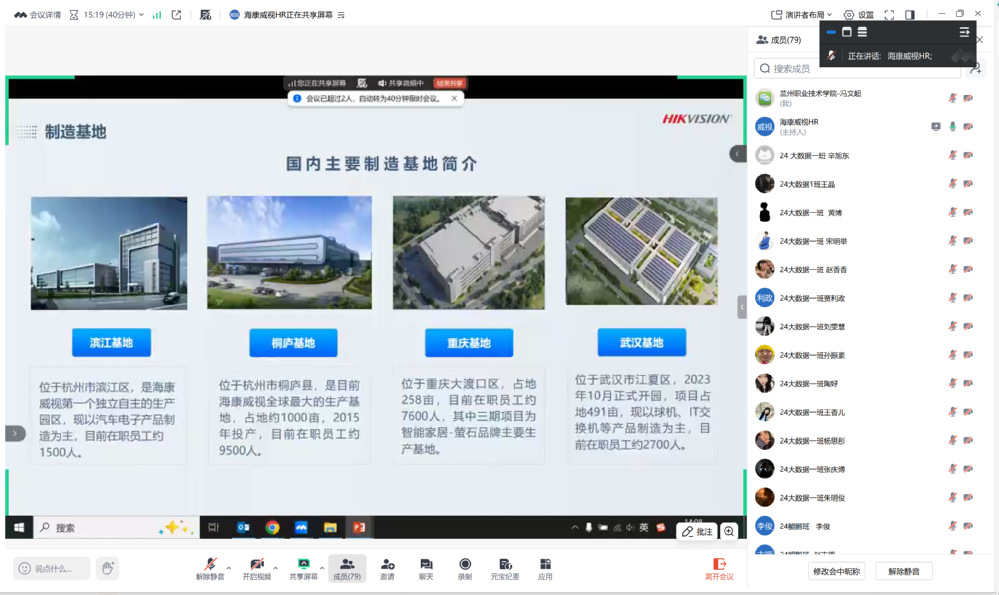Screen dimensions: 999x595
Task: Toggle the side panel icon
Action: 910,15
